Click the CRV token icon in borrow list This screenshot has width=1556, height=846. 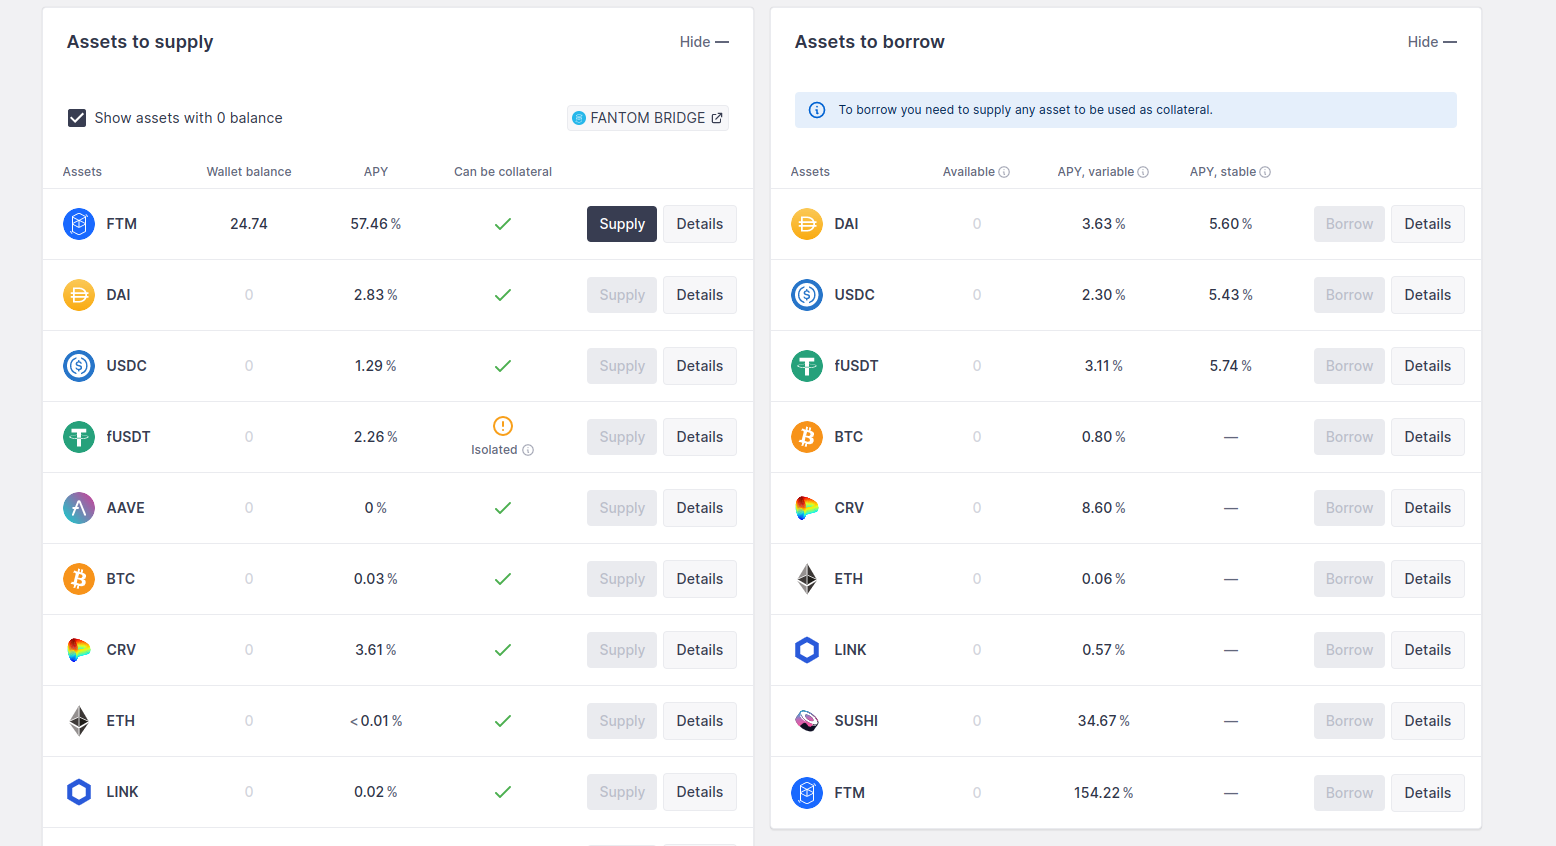tap(807, 508)
